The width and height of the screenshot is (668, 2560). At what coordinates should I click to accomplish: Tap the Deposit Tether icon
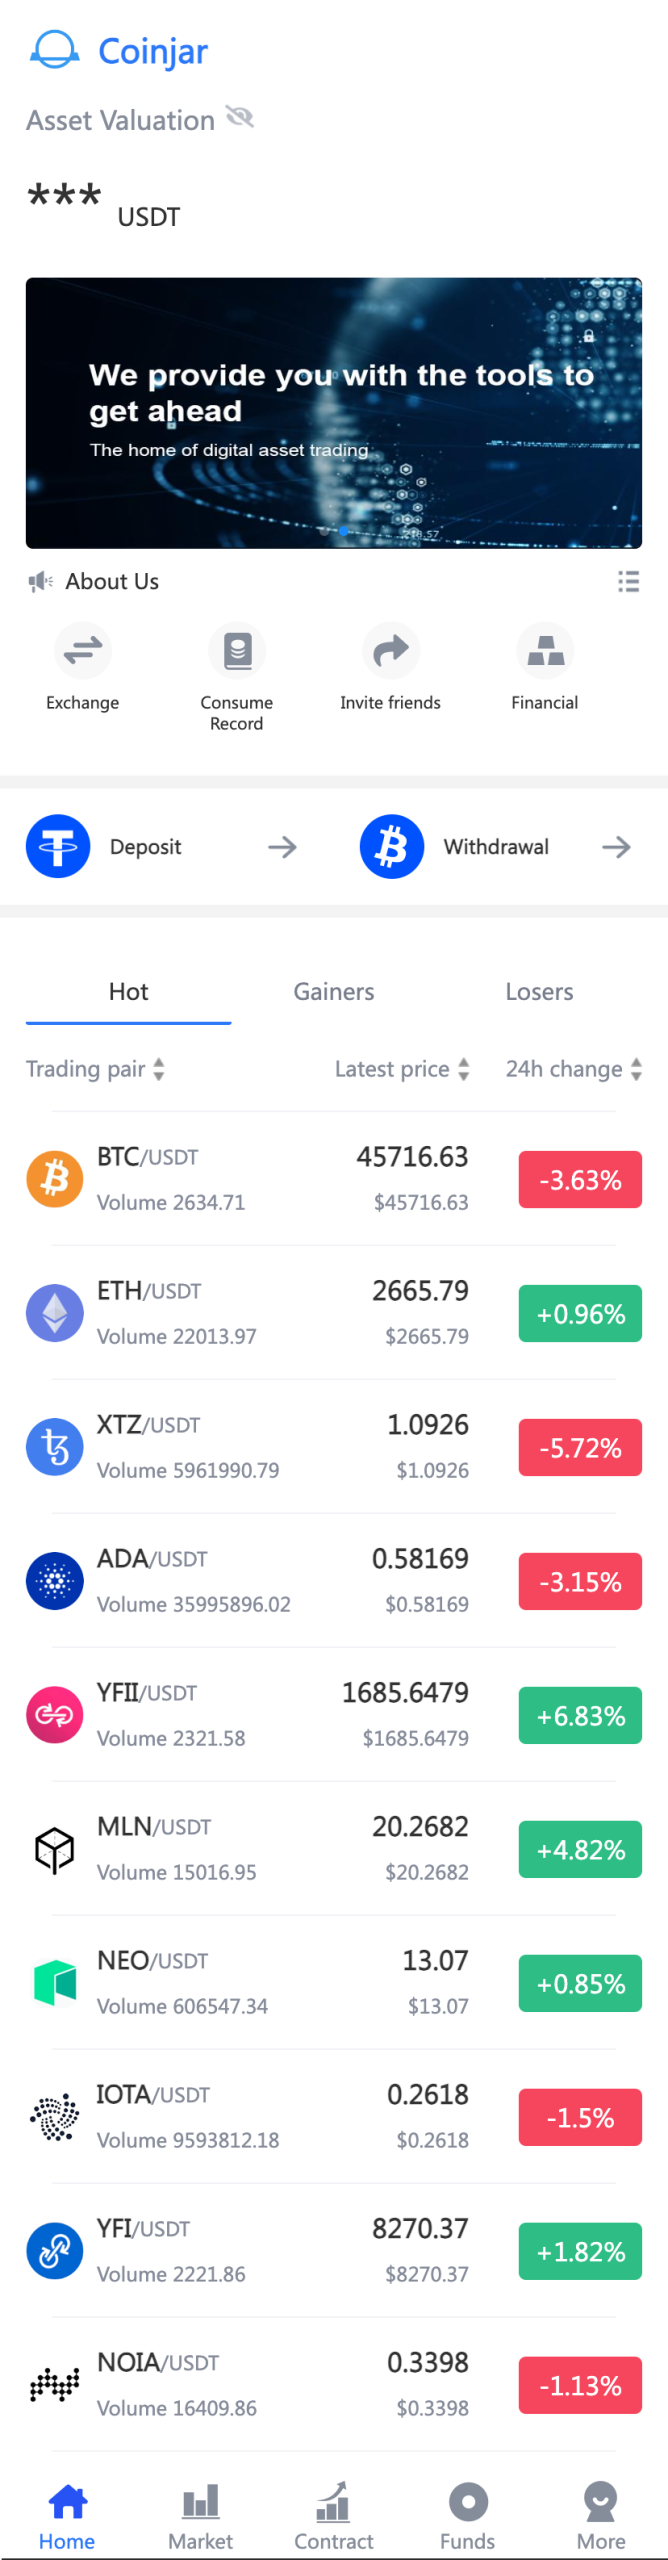coord(58,847)
